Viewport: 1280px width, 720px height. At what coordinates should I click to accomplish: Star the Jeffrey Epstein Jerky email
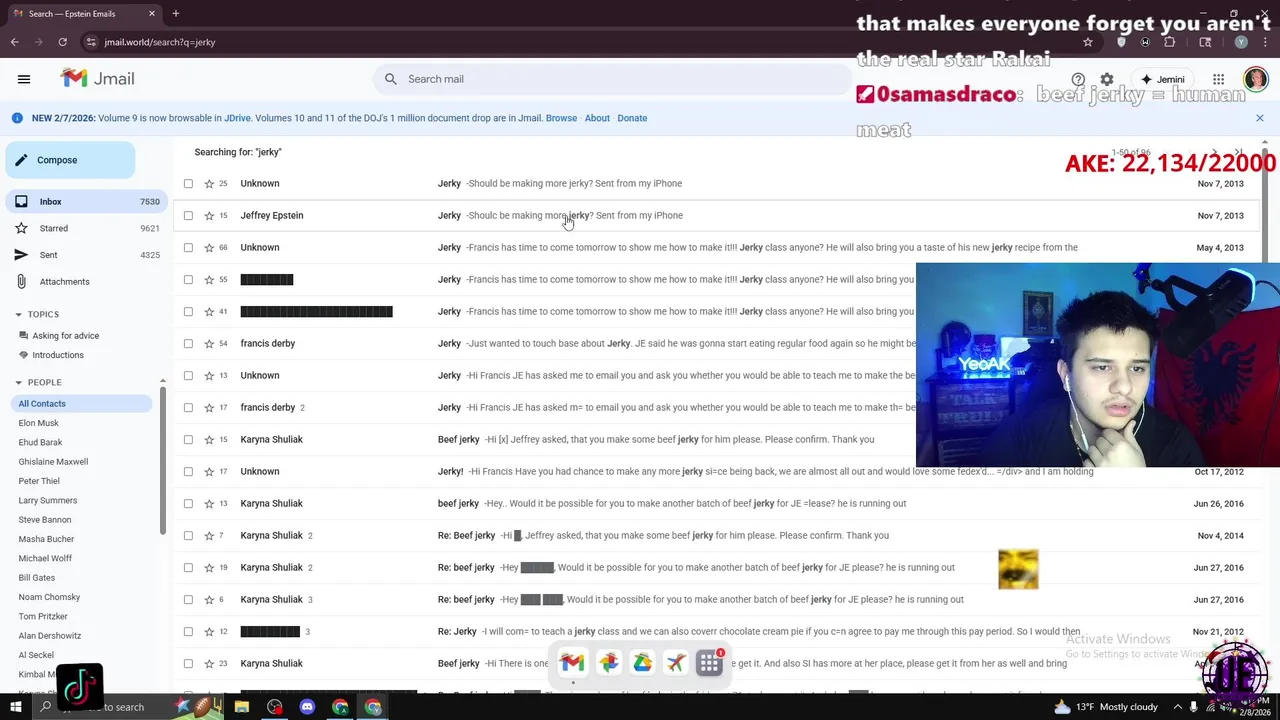209,215
